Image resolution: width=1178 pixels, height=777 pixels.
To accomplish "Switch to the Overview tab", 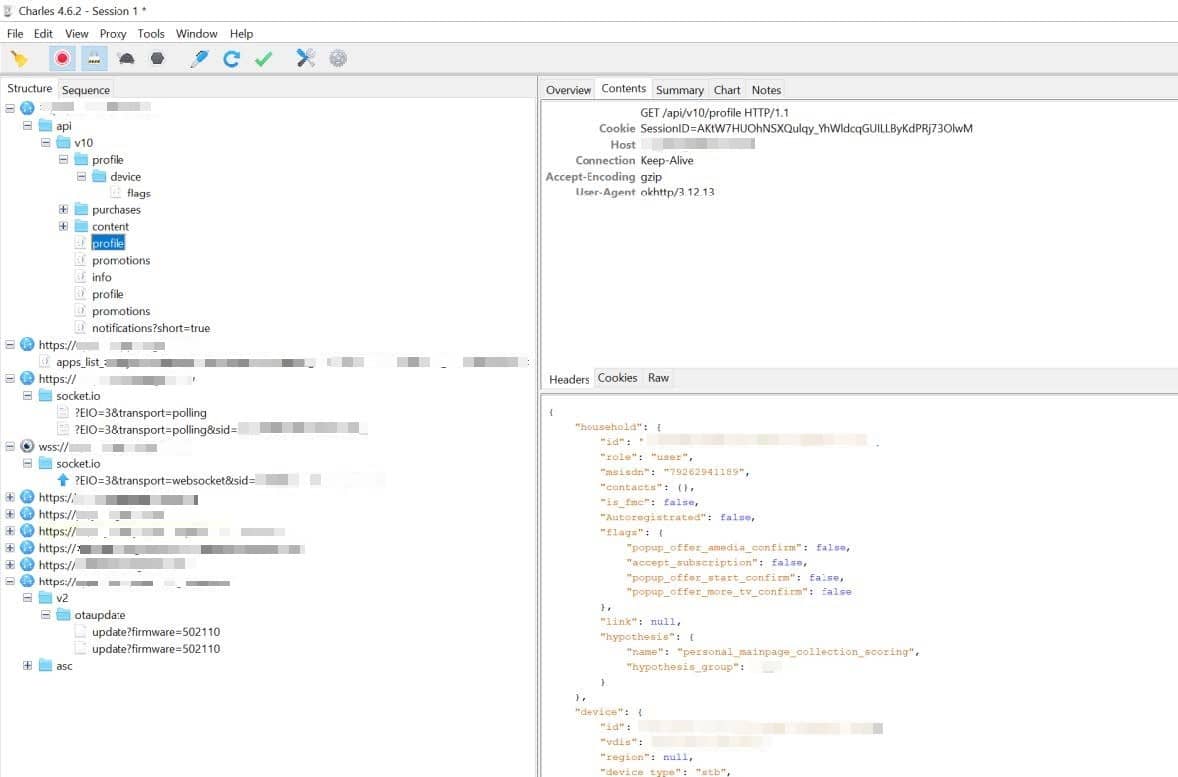I will [568, 90].
